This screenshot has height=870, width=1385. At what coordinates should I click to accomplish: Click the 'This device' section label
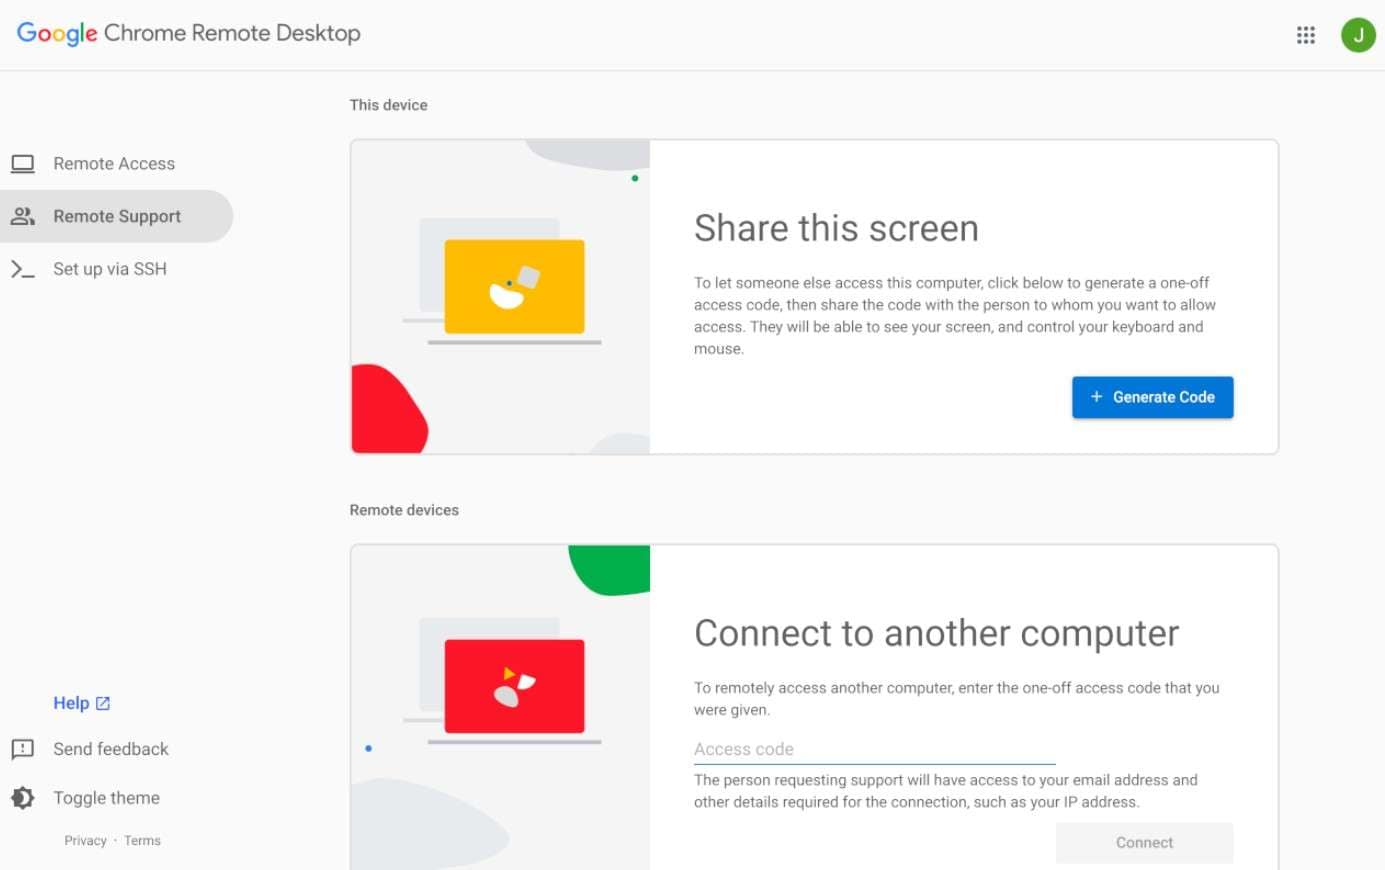pos(388,105)
